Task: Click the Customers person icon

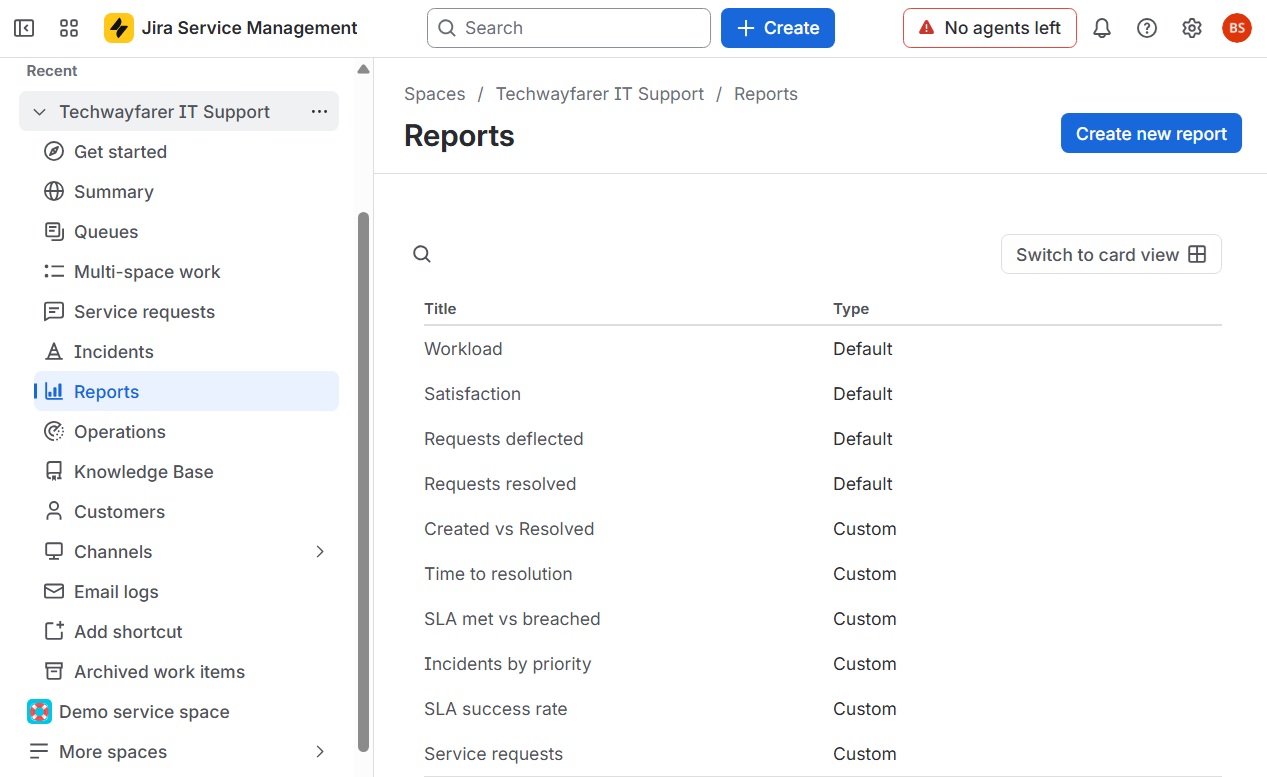Action: click(54, 512)
